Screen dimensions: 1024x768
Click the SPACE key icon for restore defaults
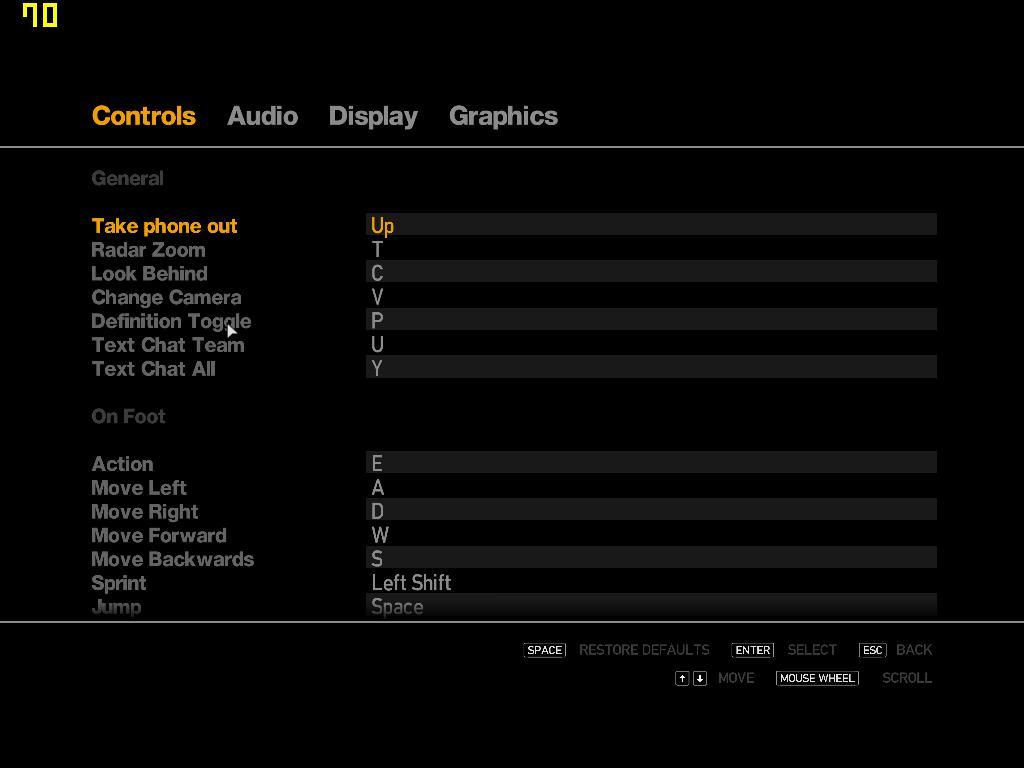(545, 650)
